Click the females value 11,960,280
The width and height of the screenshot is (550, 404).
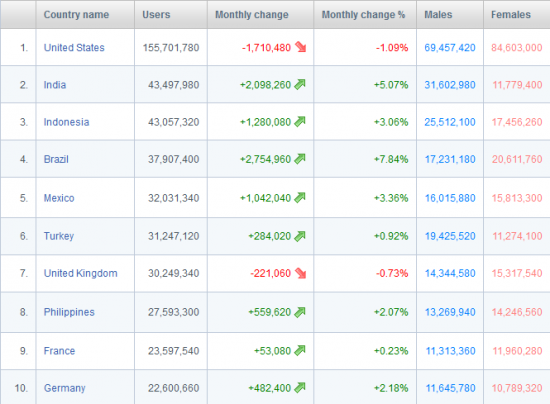point(517,351)
